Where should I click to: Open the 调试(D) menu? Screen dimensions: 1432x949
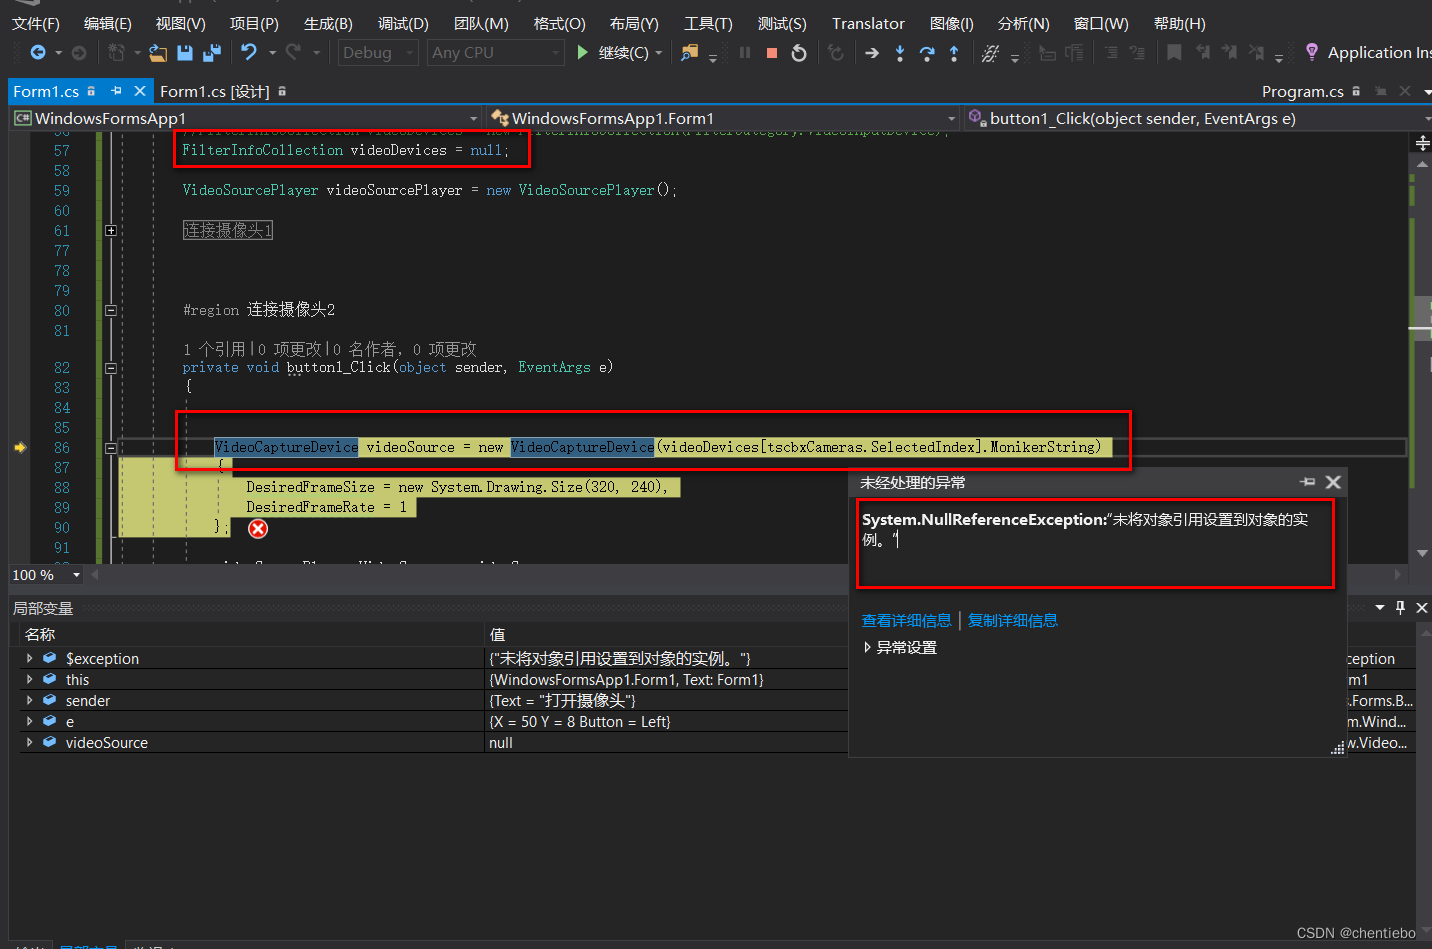[x=403, y=23]
